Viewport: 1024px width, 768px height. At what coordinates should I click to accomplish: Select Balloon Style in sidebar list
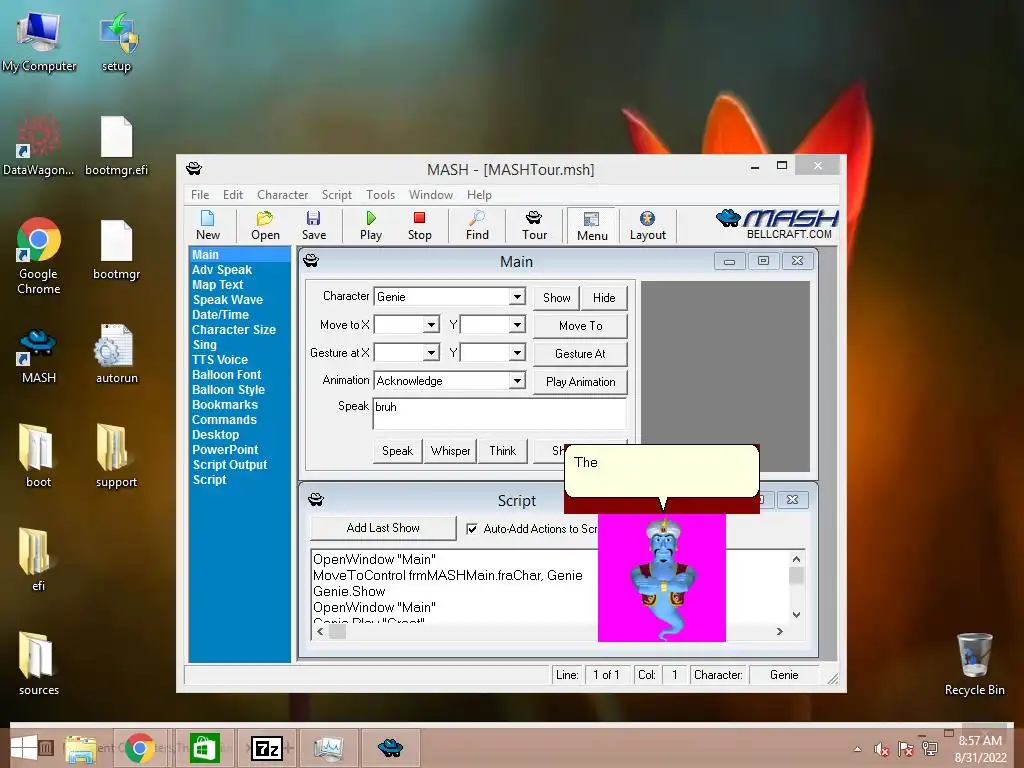[228, 390]
